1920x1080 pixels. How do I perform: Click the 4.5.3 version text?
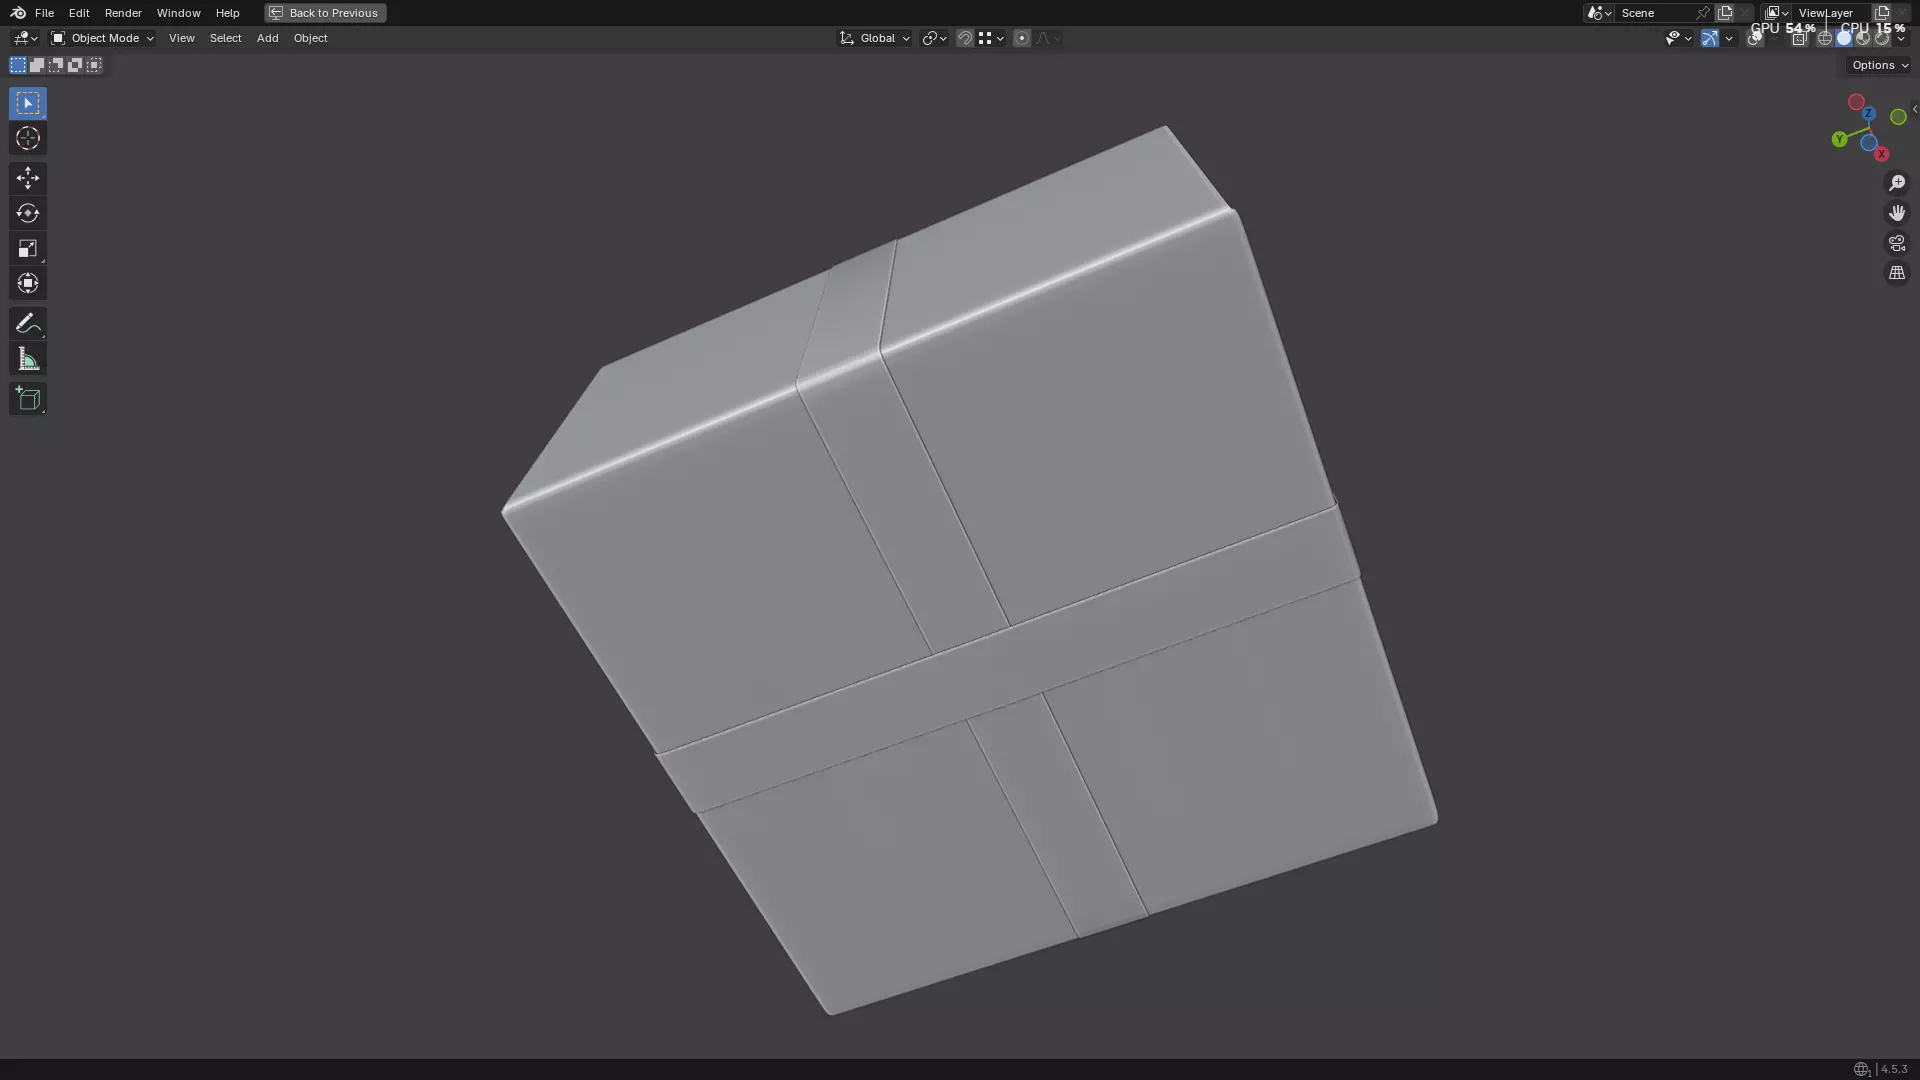(1894, 1069)
